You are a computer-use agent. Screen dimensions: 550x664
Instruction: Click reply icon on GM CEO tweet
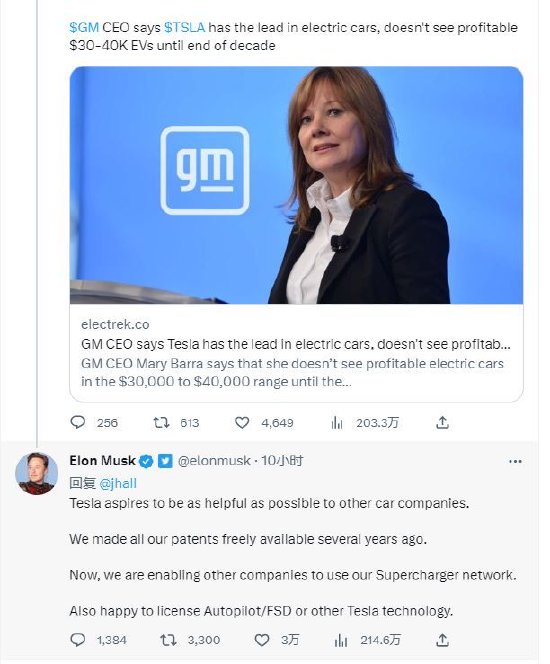(x=77, y=422)
